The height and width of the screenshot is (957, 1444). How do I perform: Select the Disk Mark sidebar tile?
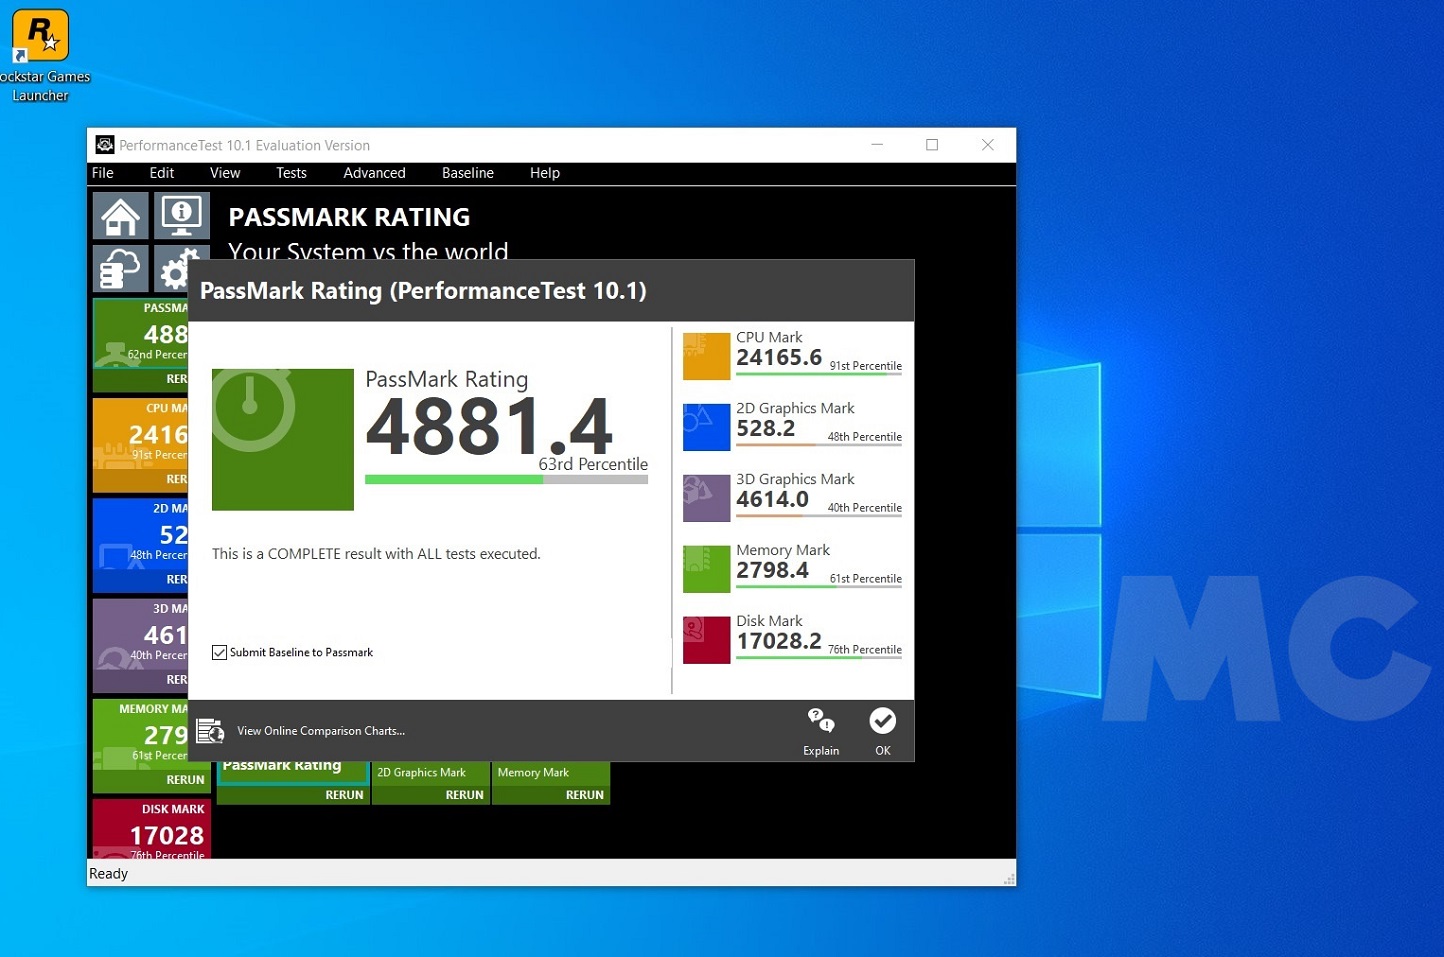(x=152, y=828)
